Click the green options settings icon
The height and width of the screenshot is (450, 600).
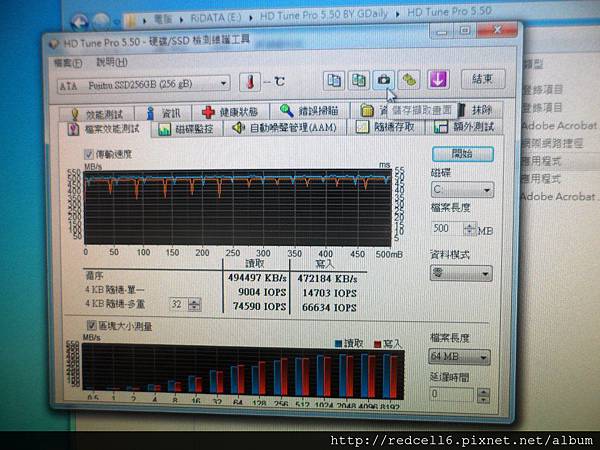click(x=409, y=80)
